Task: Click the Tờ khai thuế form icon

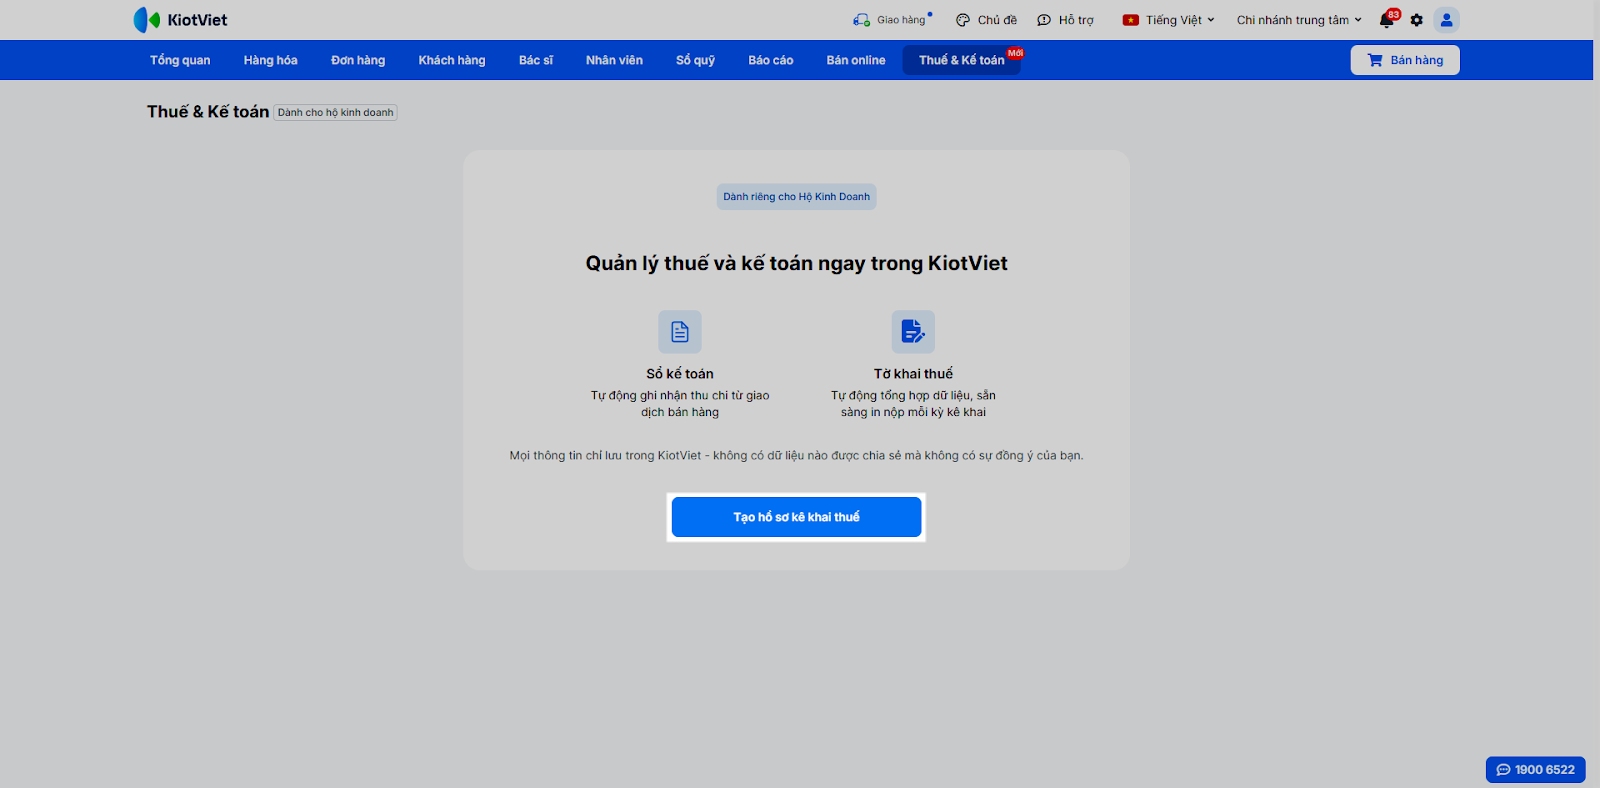Action: point(913,332)
